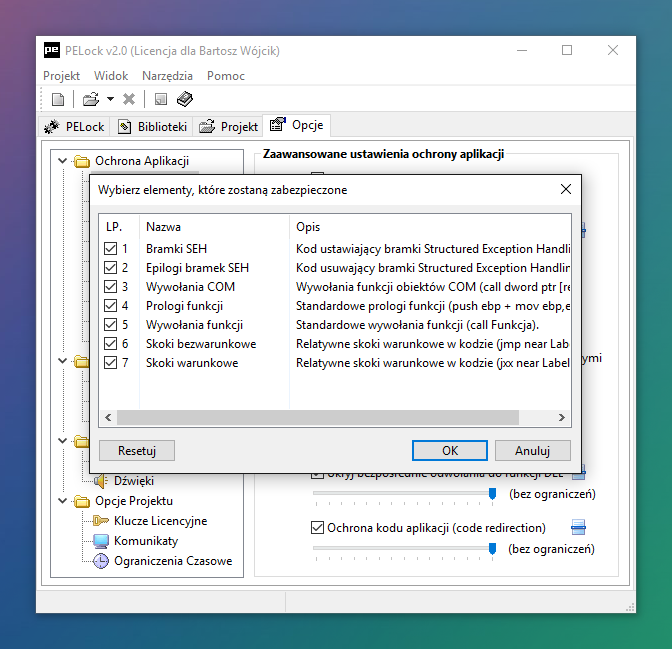Open the dropdown arrow next to Open icon
Viewport: 672px width, 649px height.
tap(110, 99)
